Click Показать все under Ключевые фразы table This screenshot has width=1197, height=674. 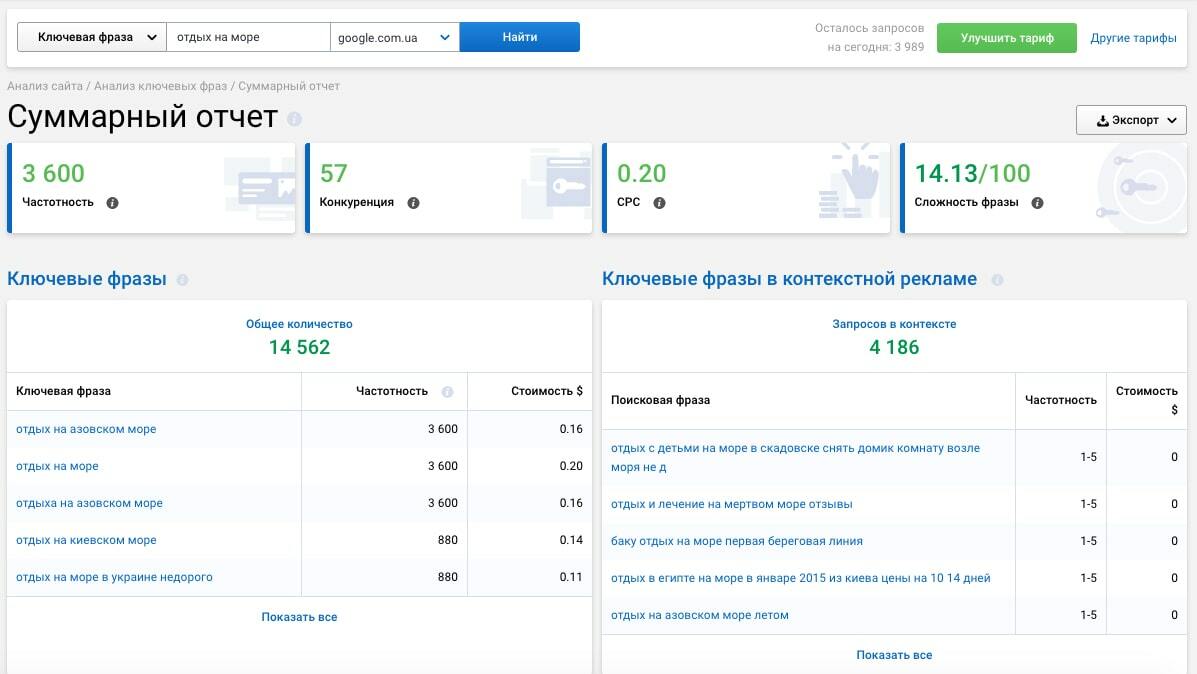[x=299, y=617]
